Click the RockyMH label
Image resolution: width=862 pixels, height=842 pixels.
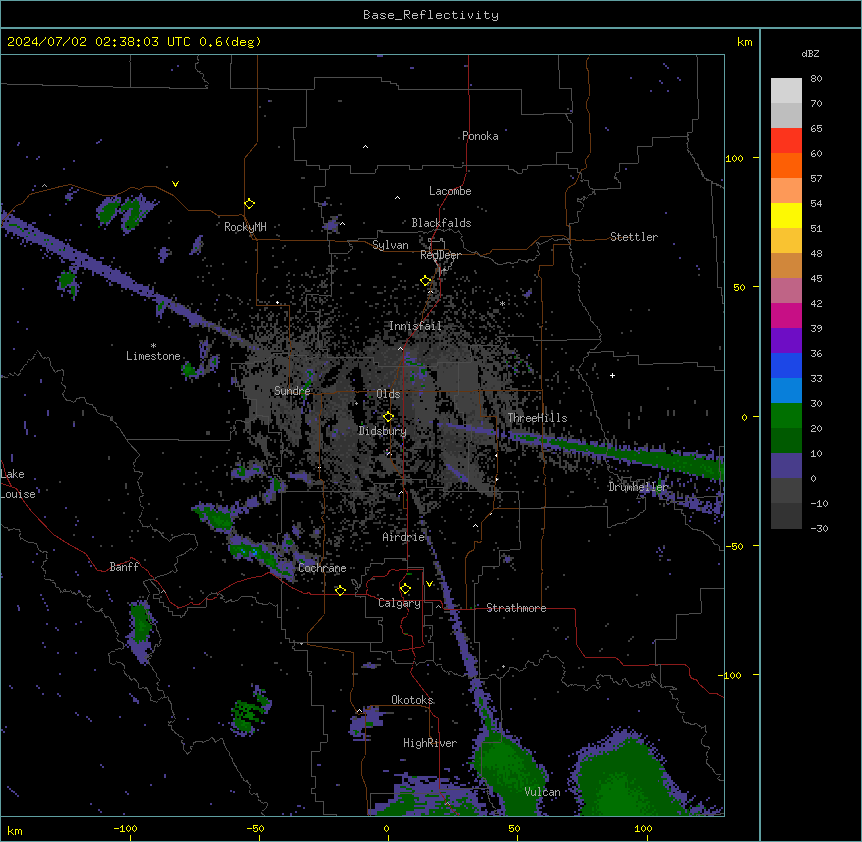click(245, 227)
